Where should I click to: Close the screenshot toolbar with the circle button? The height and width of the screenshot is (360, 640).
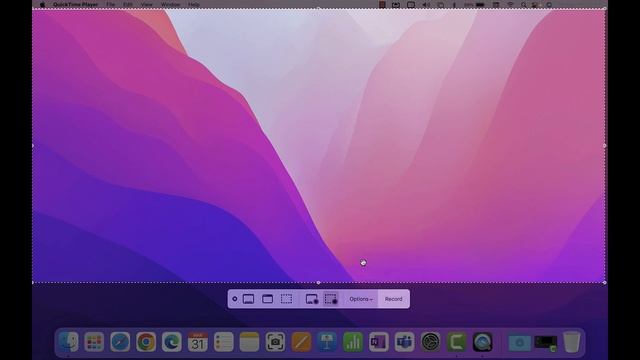pyautogui.click(x=235, y=299)
